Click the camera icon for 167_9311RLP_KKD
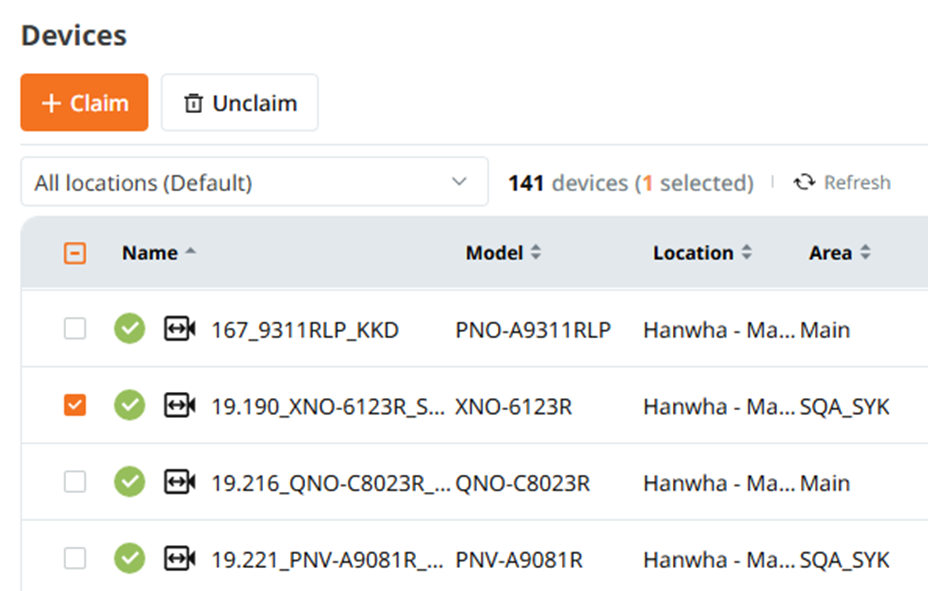Image resolution: width=928 pixels, height=591 pixels. point(179,328)
